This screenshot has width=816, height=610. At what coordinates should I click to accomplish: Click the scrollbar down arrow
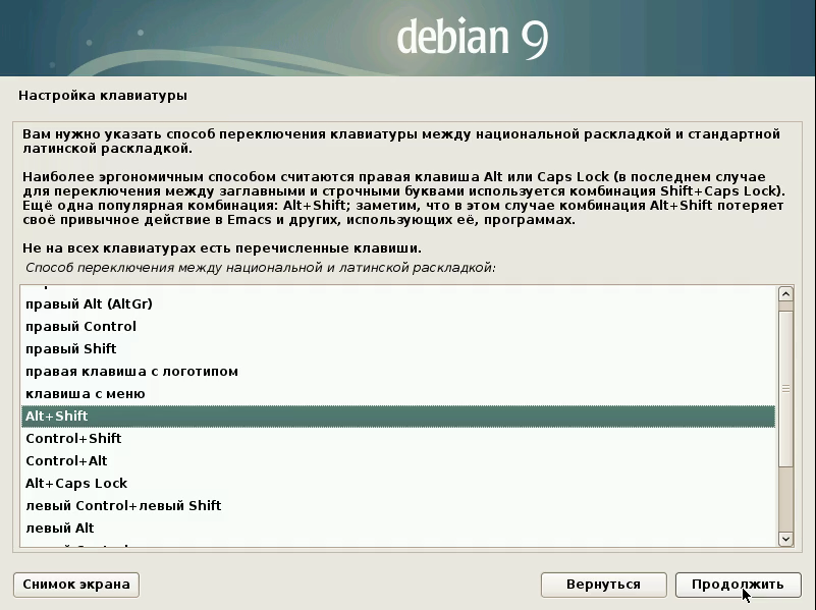tap(785, 539)
